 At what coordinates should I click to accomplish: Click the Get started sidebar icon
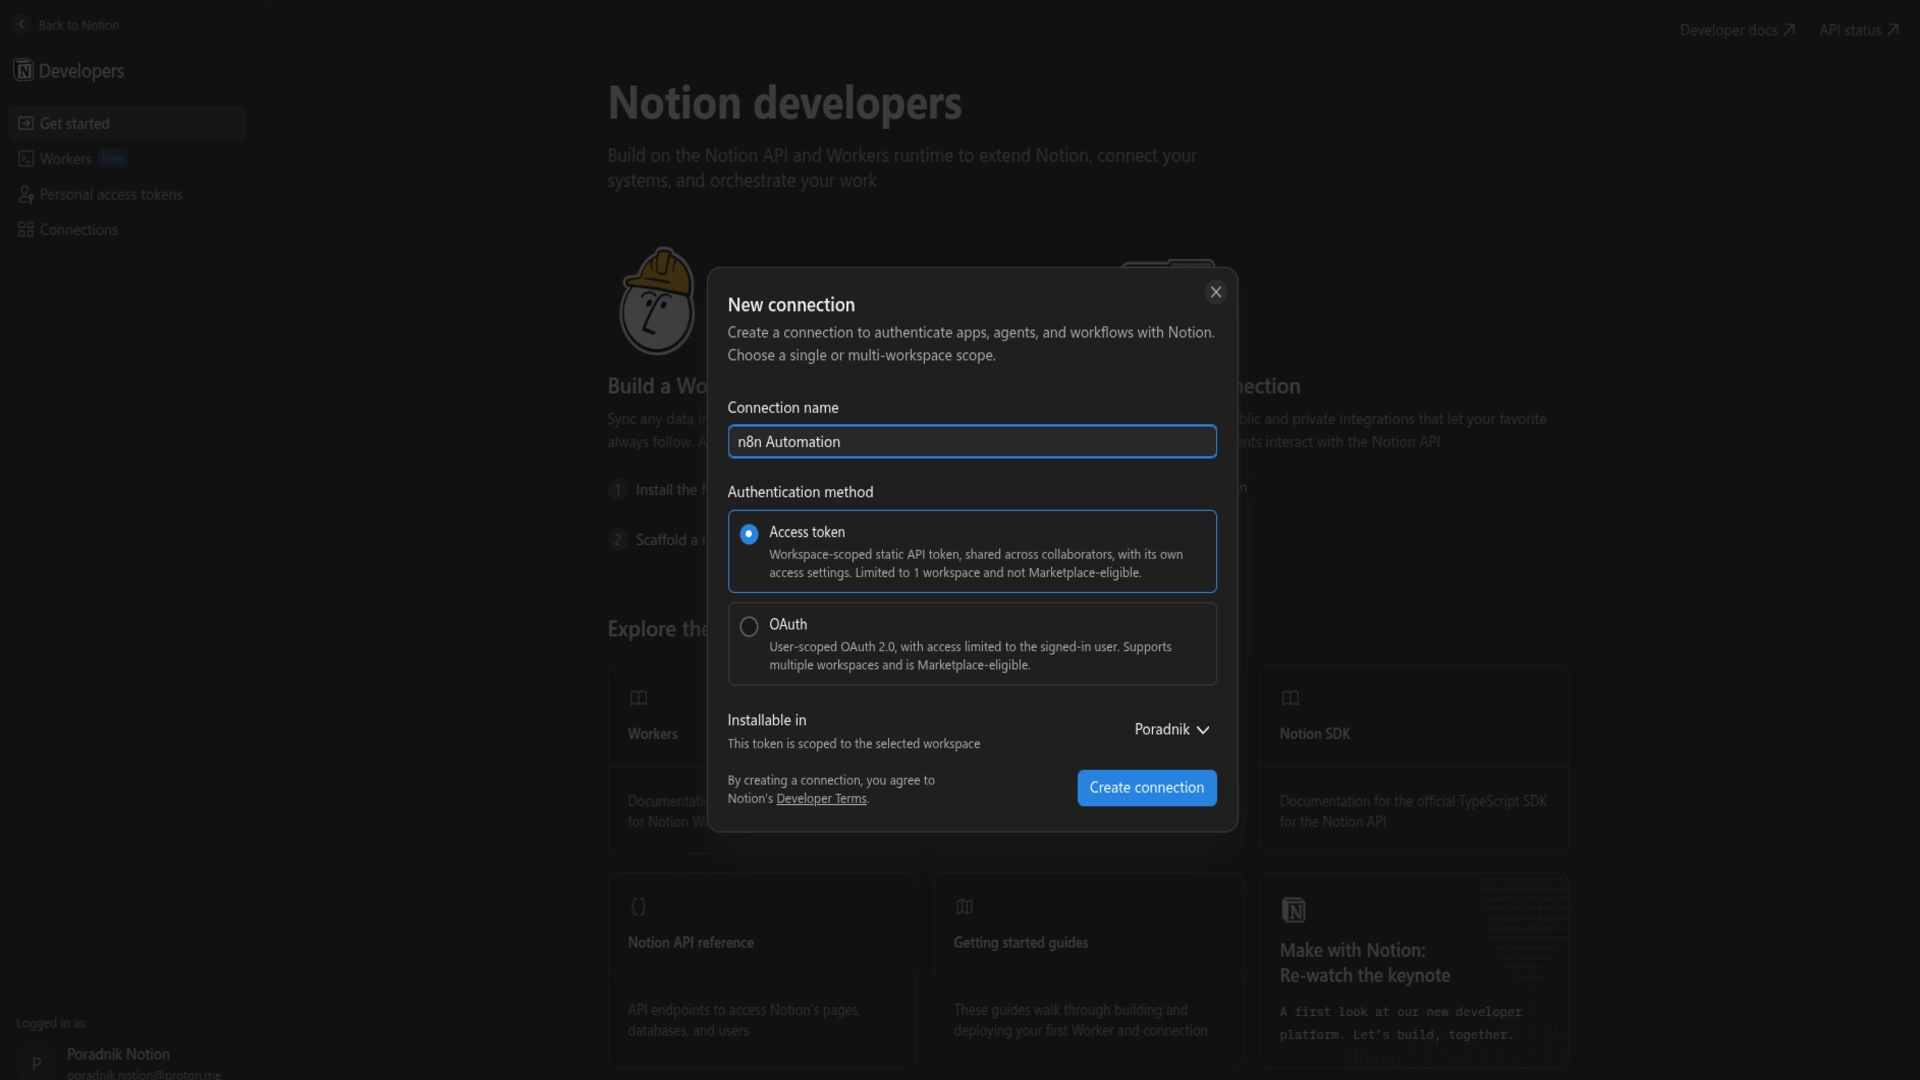tap(26, 123)
